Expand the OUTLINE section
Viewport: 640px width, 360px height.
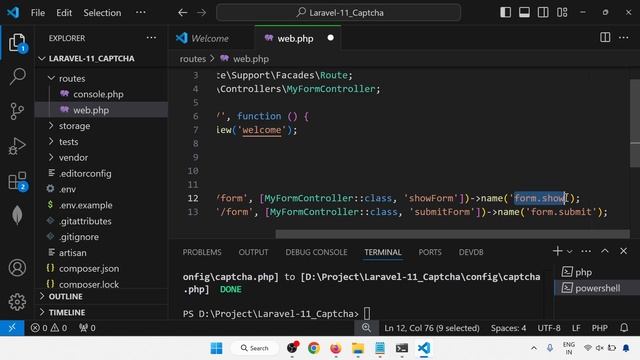pyautogui.click(x=101, y=296)
